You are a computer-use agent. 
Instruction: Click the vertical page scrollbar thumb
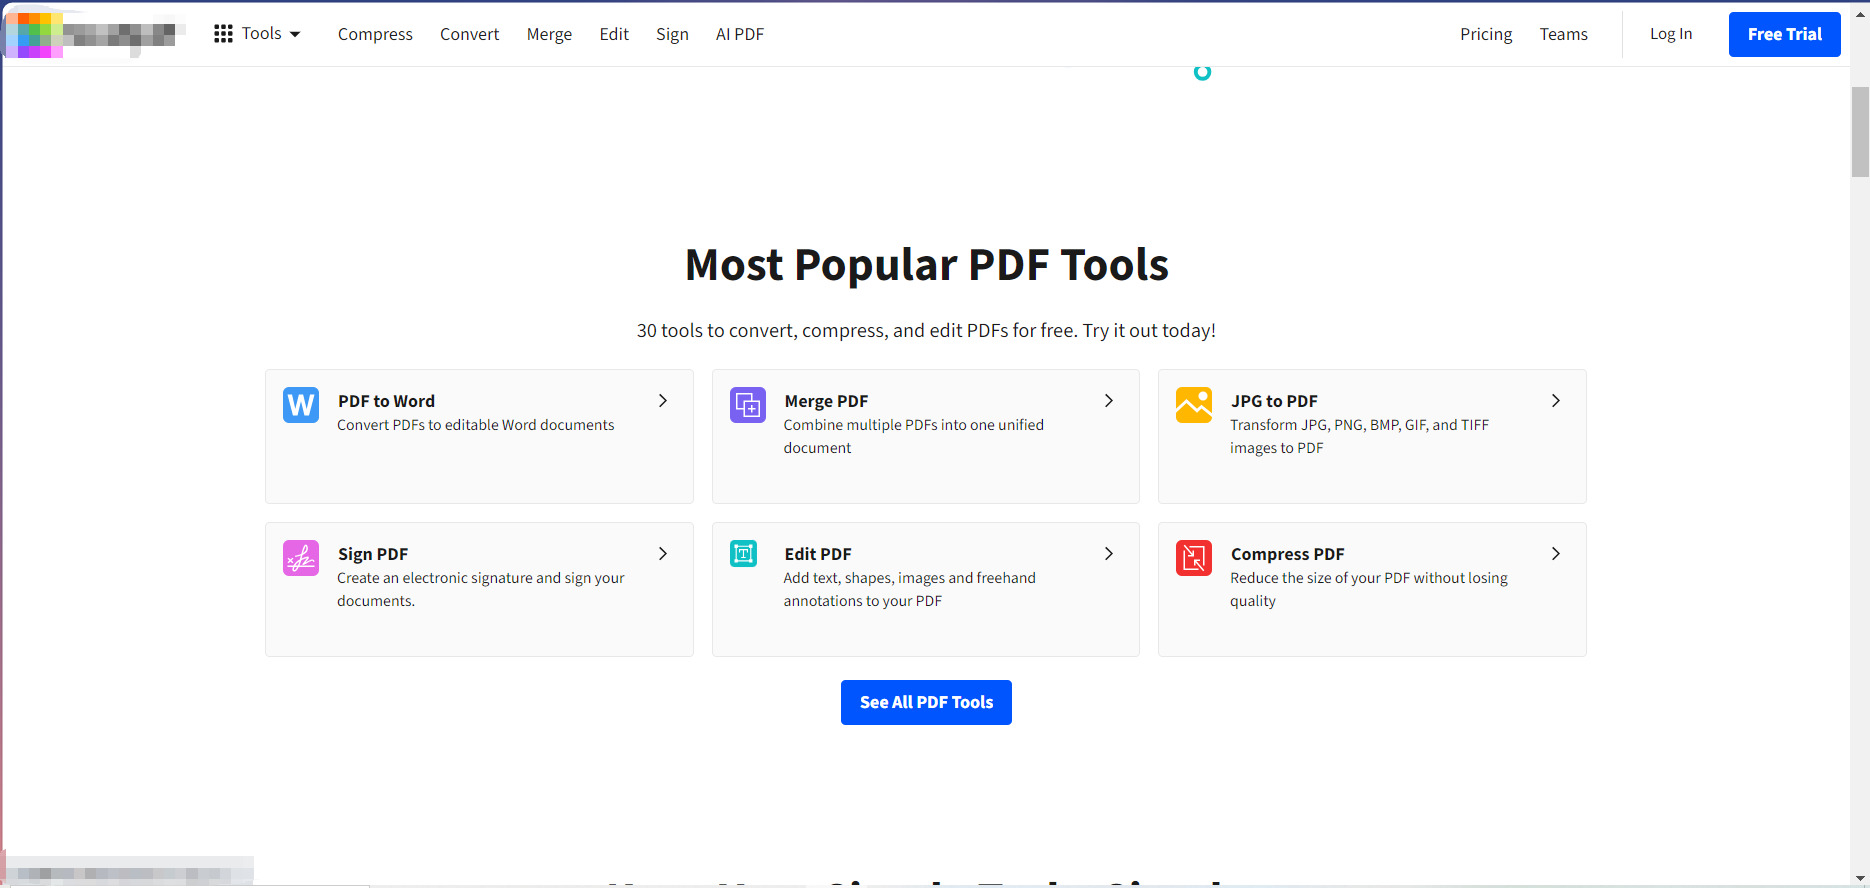pyautogui.click(x=1860, y=132)
